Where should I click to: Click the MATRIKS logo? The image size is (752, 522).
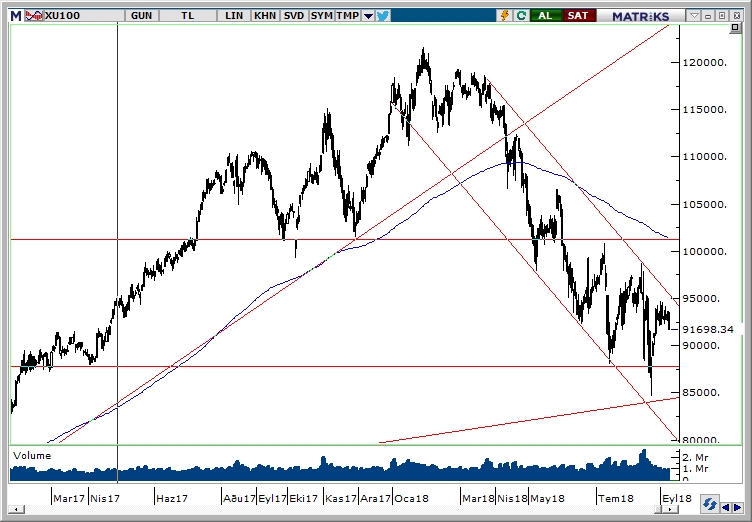coord(640,16)
